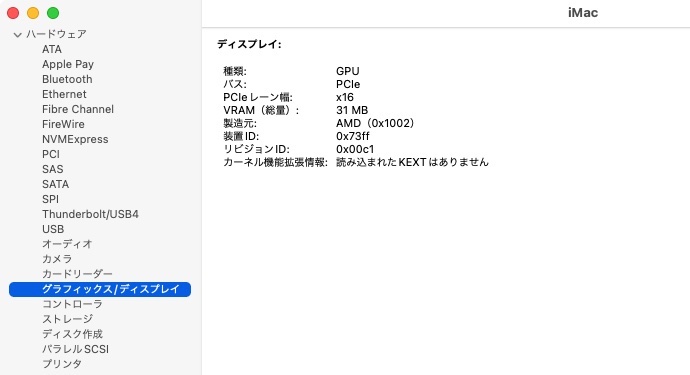This screenshot has width=690, height=375.
Task: Click the ディスプレイ: heading in details
Action: click(x=249, y=44)
